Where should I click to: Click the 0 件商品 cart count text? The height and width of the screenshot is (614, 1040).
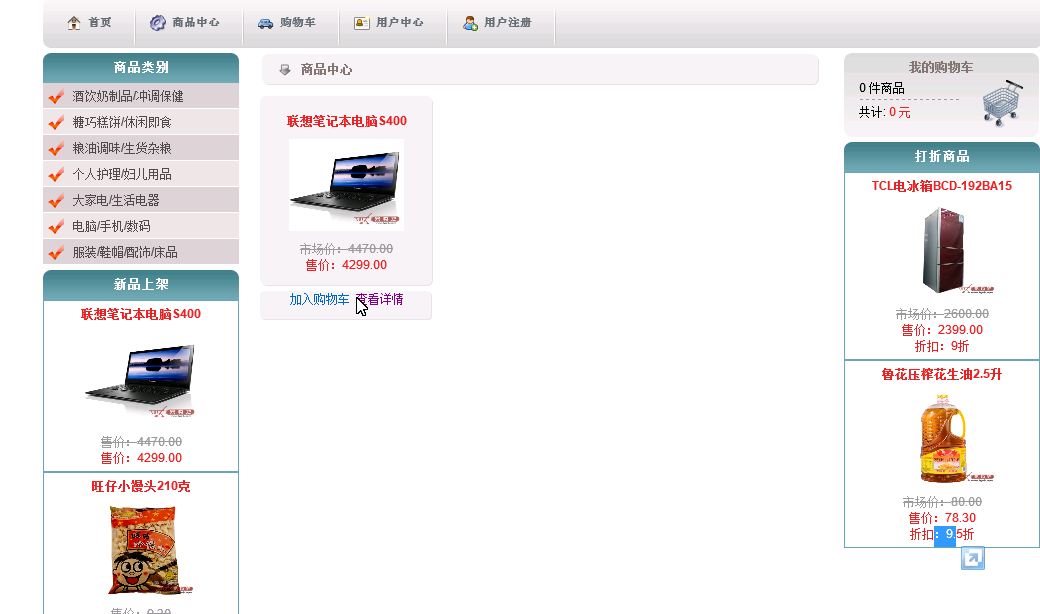(x=881, y=88)
